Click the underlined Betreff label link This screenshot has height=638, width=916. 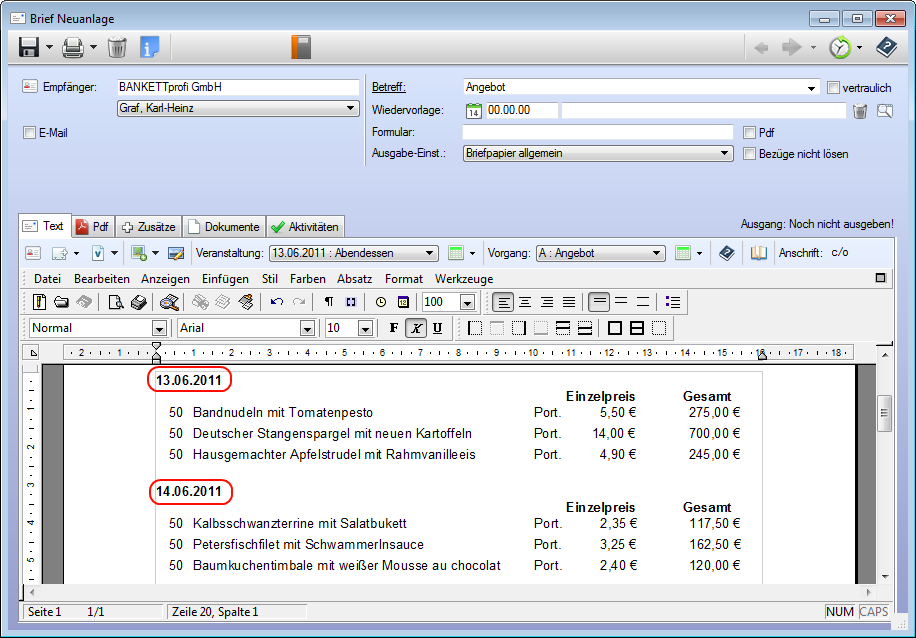point(388,88)
